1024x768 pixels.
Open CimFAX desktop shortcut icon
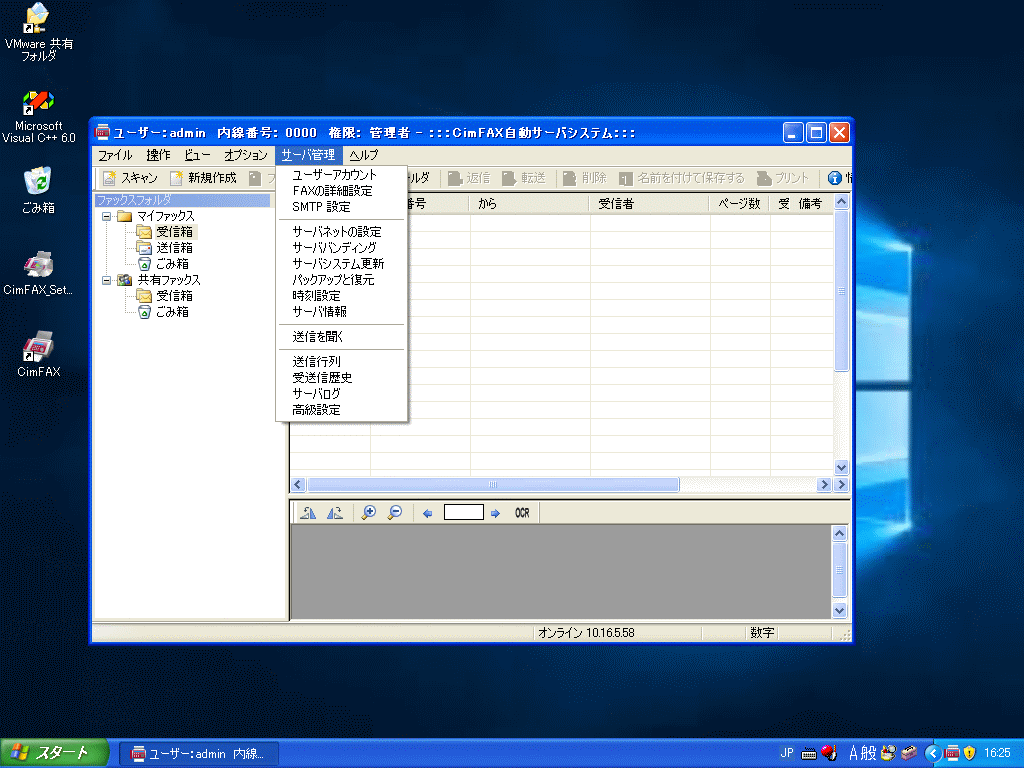(39, 354)
